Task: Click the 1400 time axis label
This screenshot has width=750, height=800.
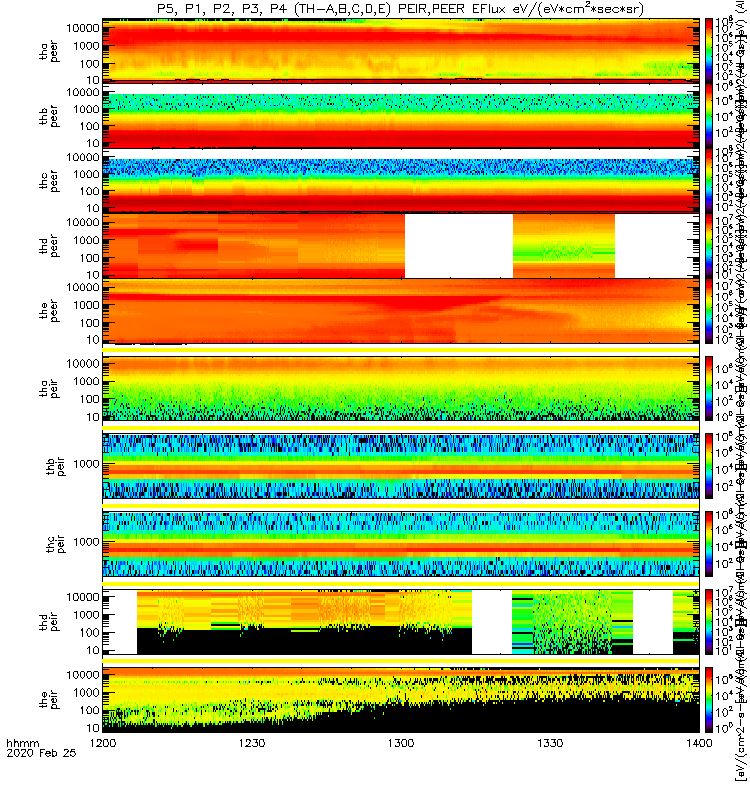Action: point(699,743)
